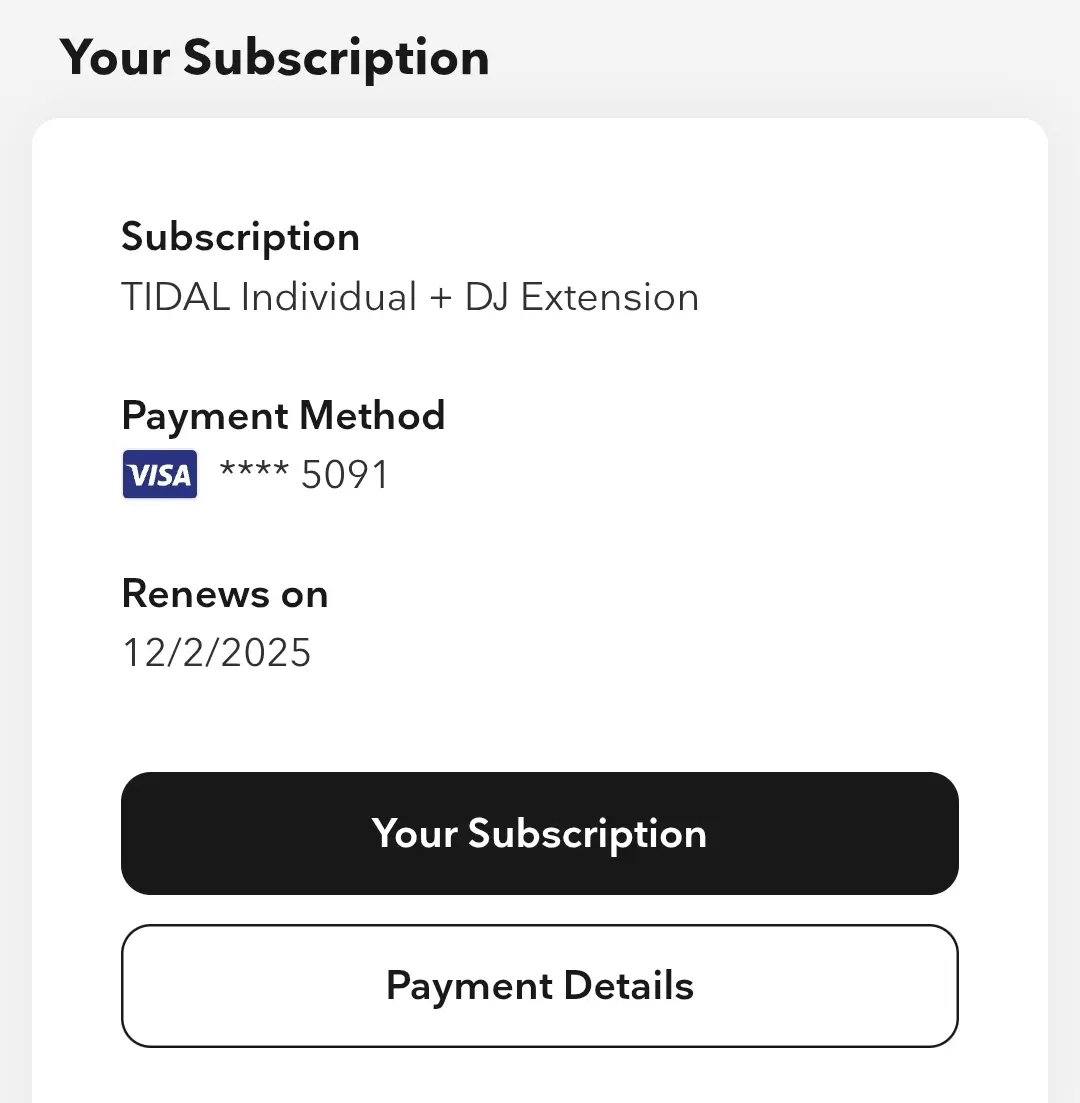Select the Subscription section label
Viewport: 1080px width, 1103px height.
241,238
